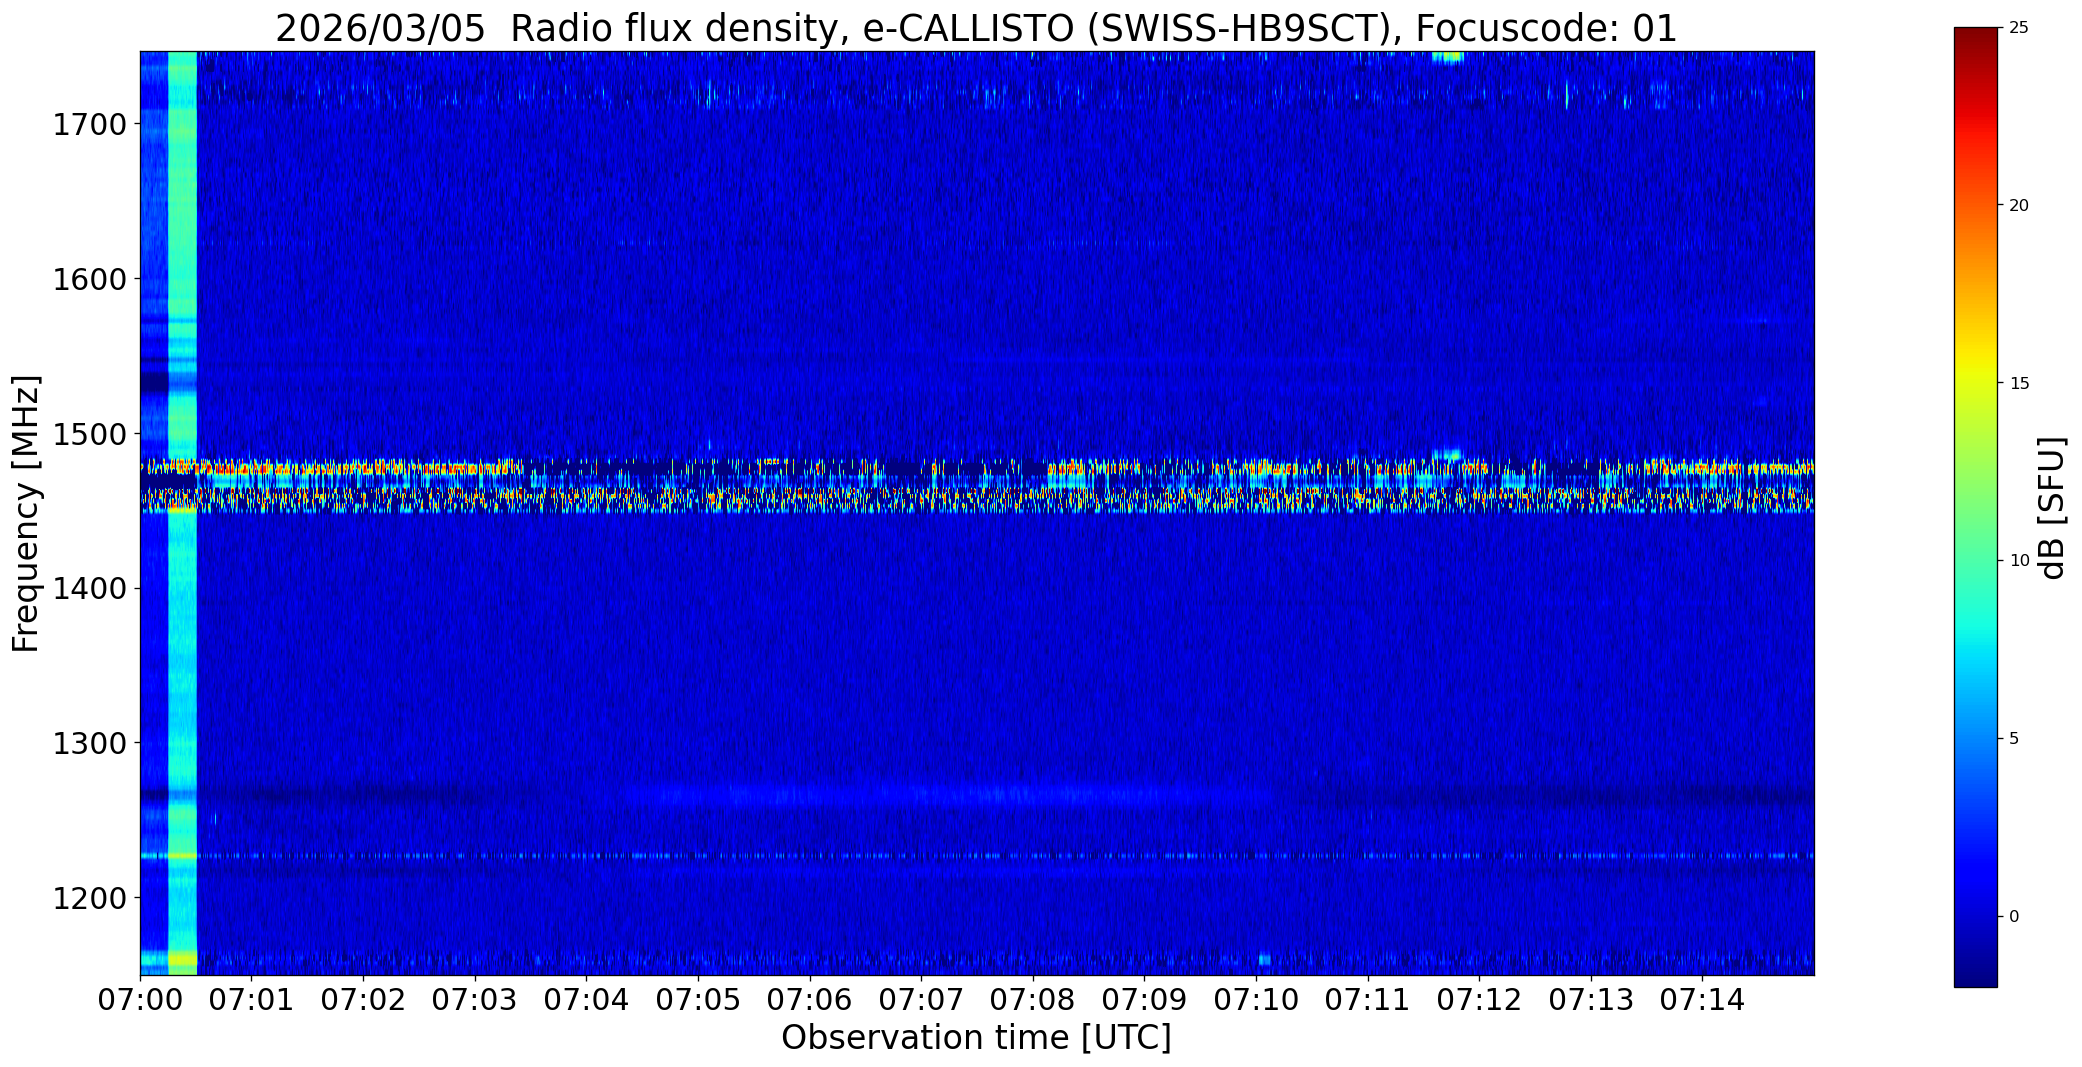The width and height of the screenshot is (2082, 1067).
Task: Click the 07:06 time tick label
Action: pyautogui.click(x=810, y=1000)
